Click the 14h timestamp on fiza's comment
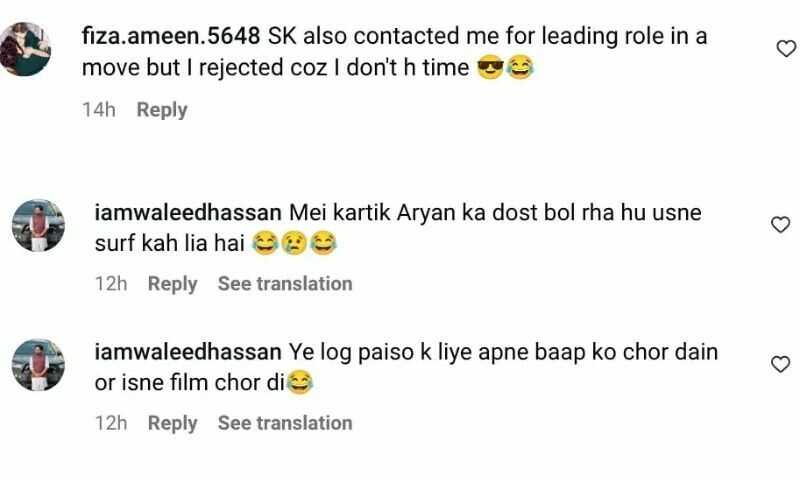The width and height of the screenshot is (800, 480). pyautogui.click(x=99, y=110)
